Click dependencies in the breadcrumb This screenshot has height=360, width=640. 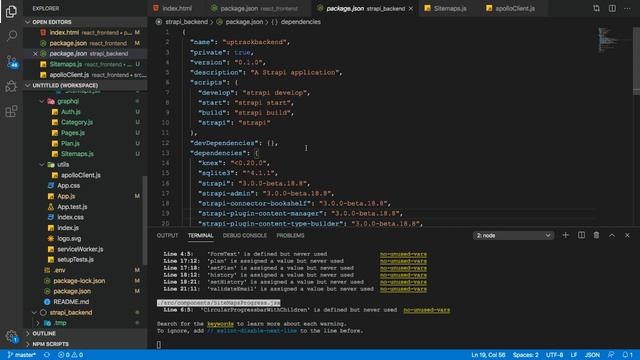[300, 22]
